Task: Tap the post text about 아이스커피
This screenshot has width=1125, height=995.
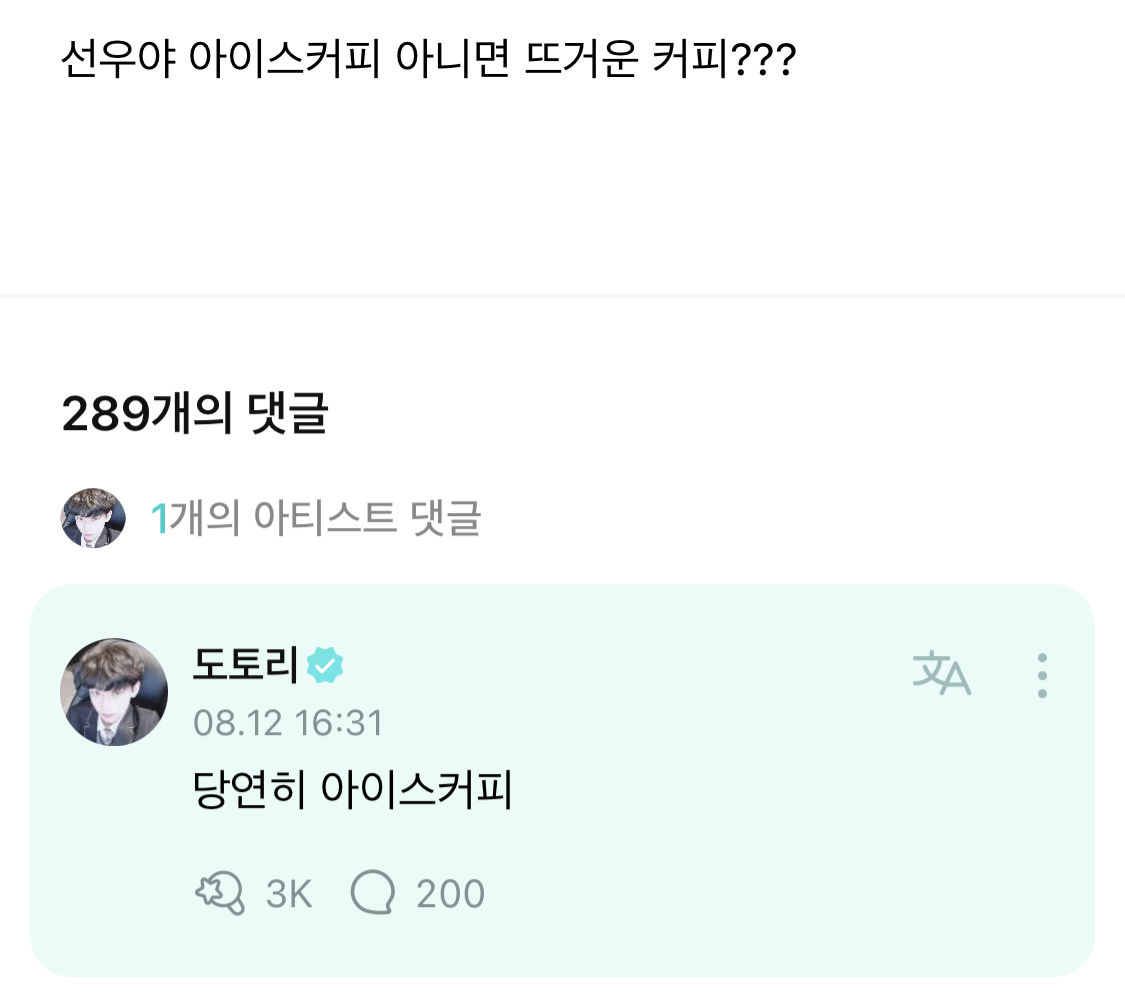Action: (x=428, y=65)
